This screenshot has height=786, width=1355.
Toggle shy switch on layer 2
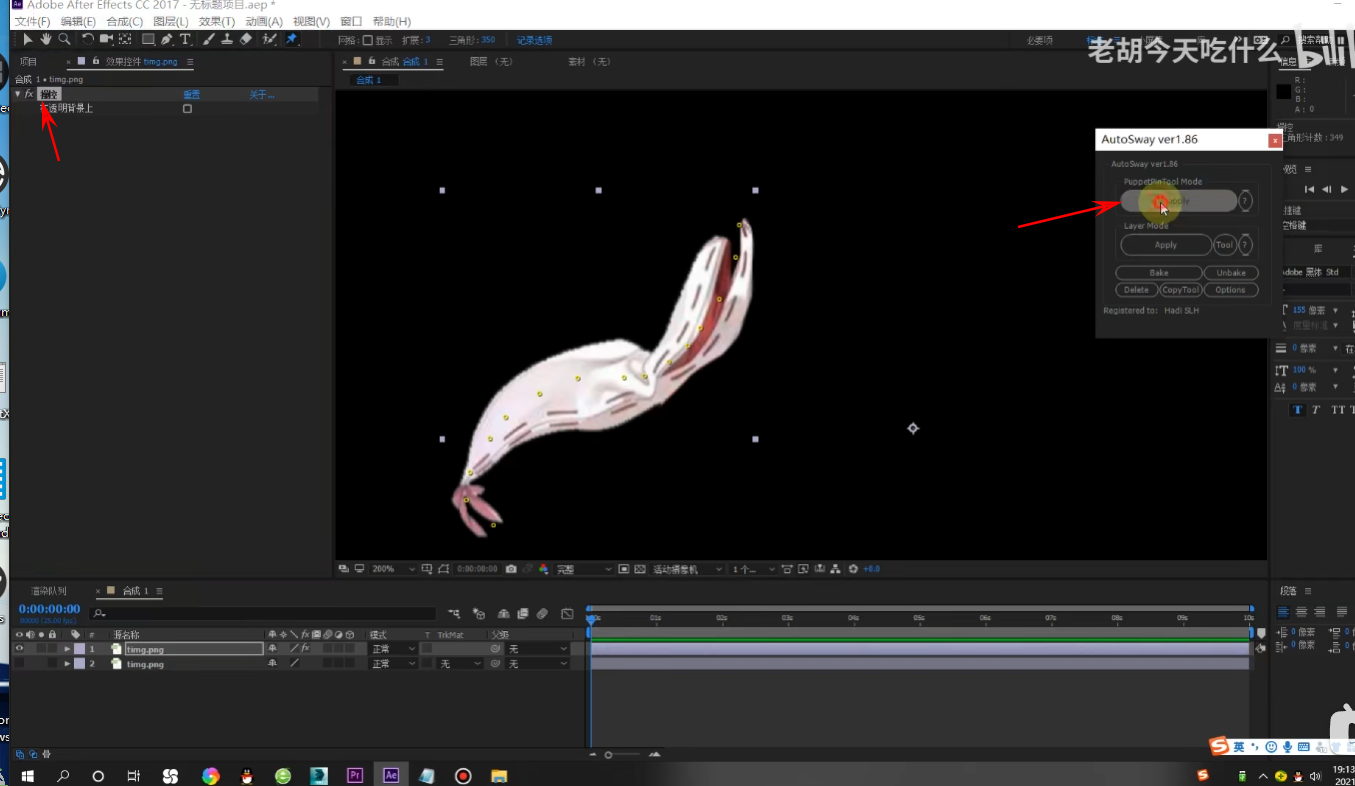[x=271, y=664]
